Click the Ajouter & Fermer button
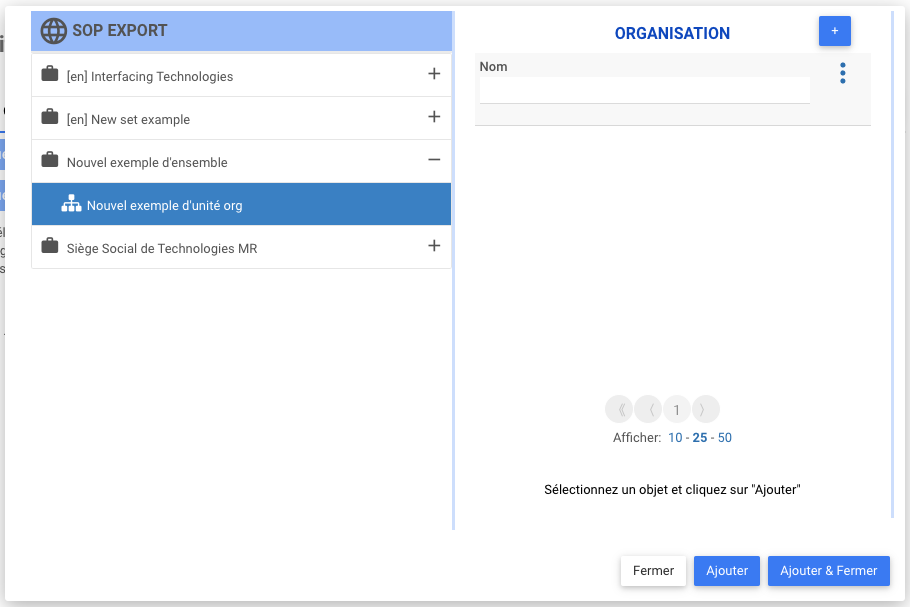 click(x=828, y=571)
